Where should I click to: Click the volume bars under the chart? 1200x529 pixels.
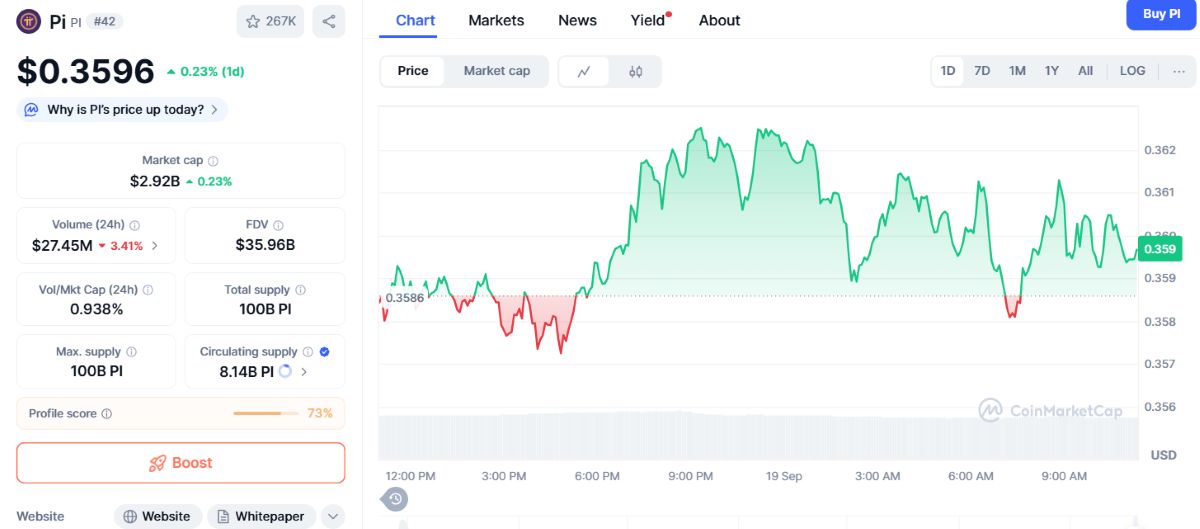[758, 436]
